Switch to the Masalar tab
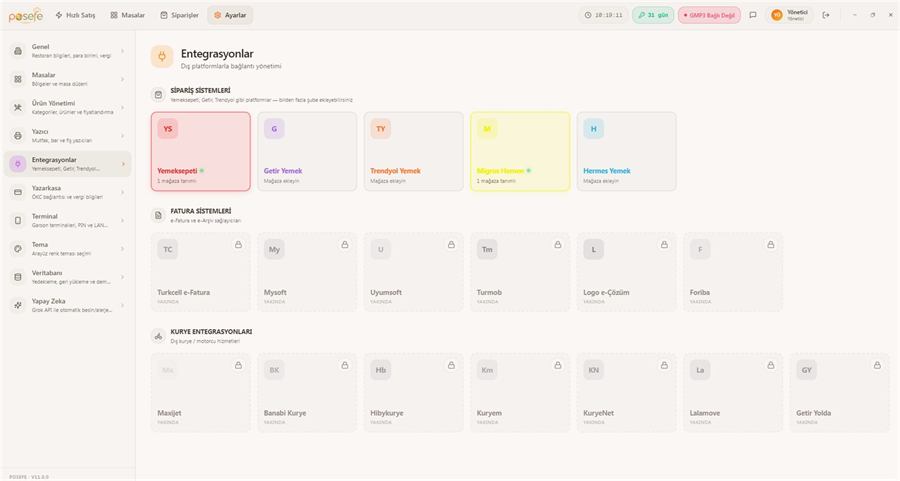Screen dimensions: 900x481 [127, 15]
